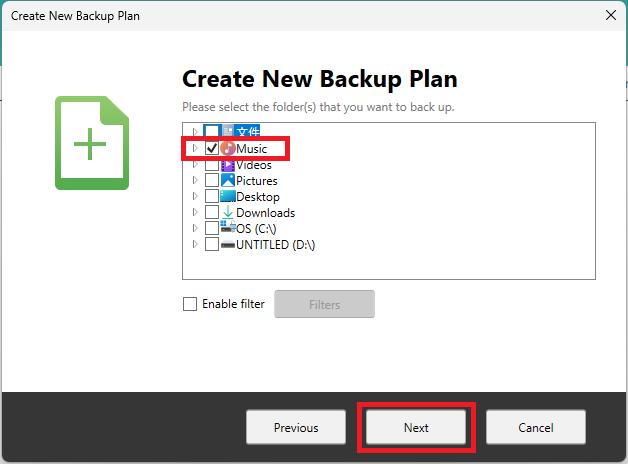Screen dimensions: 628x464
Task: Select the Videos tree item label
Action: click(254, 165)
